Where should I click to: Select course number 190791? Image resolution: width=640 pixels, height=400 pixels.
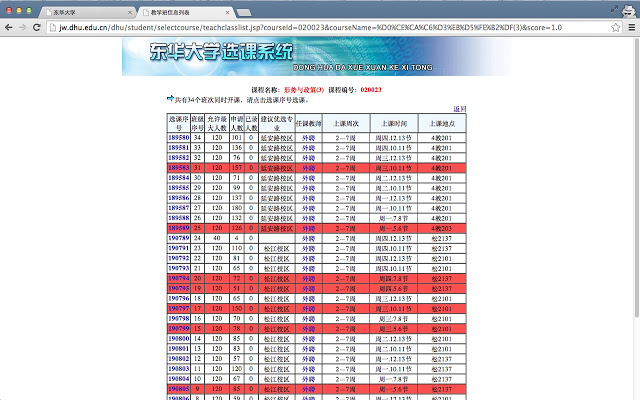click(x=179, y=248)
